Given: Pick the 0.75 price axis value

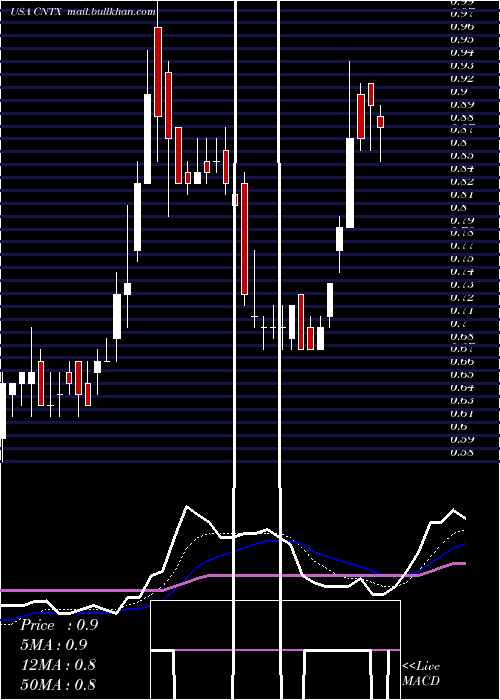Looking at the screenshot, I should [461, 258].
